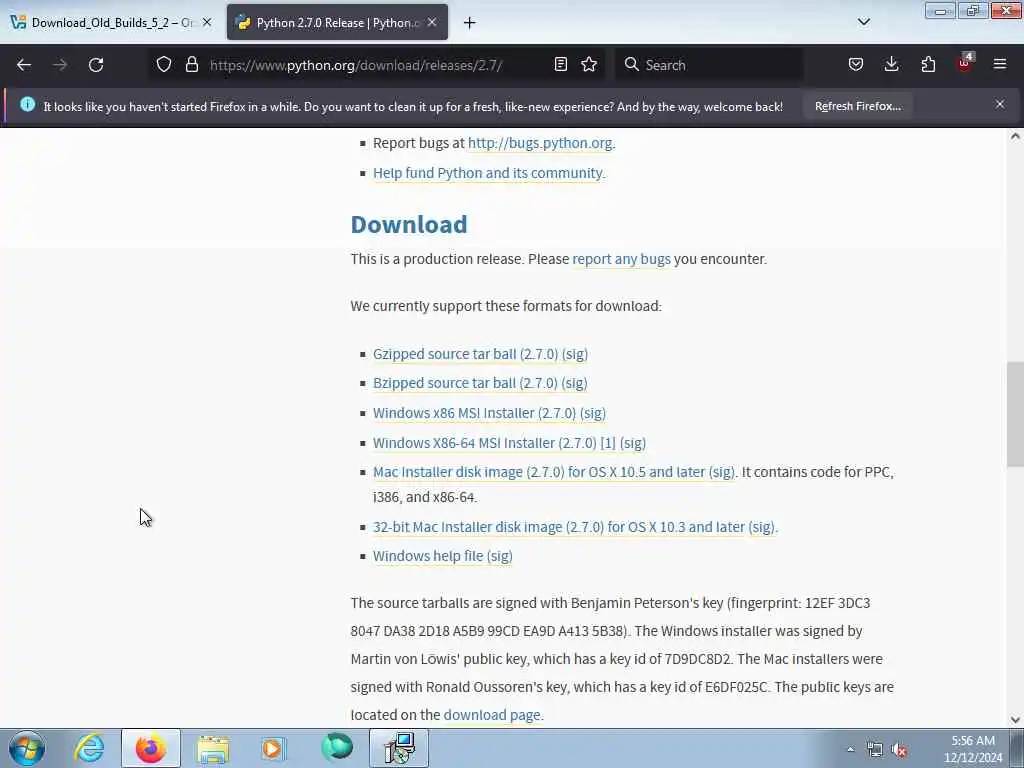Close the Download_Old_Builds_5_2 tab

coord(207,22)
